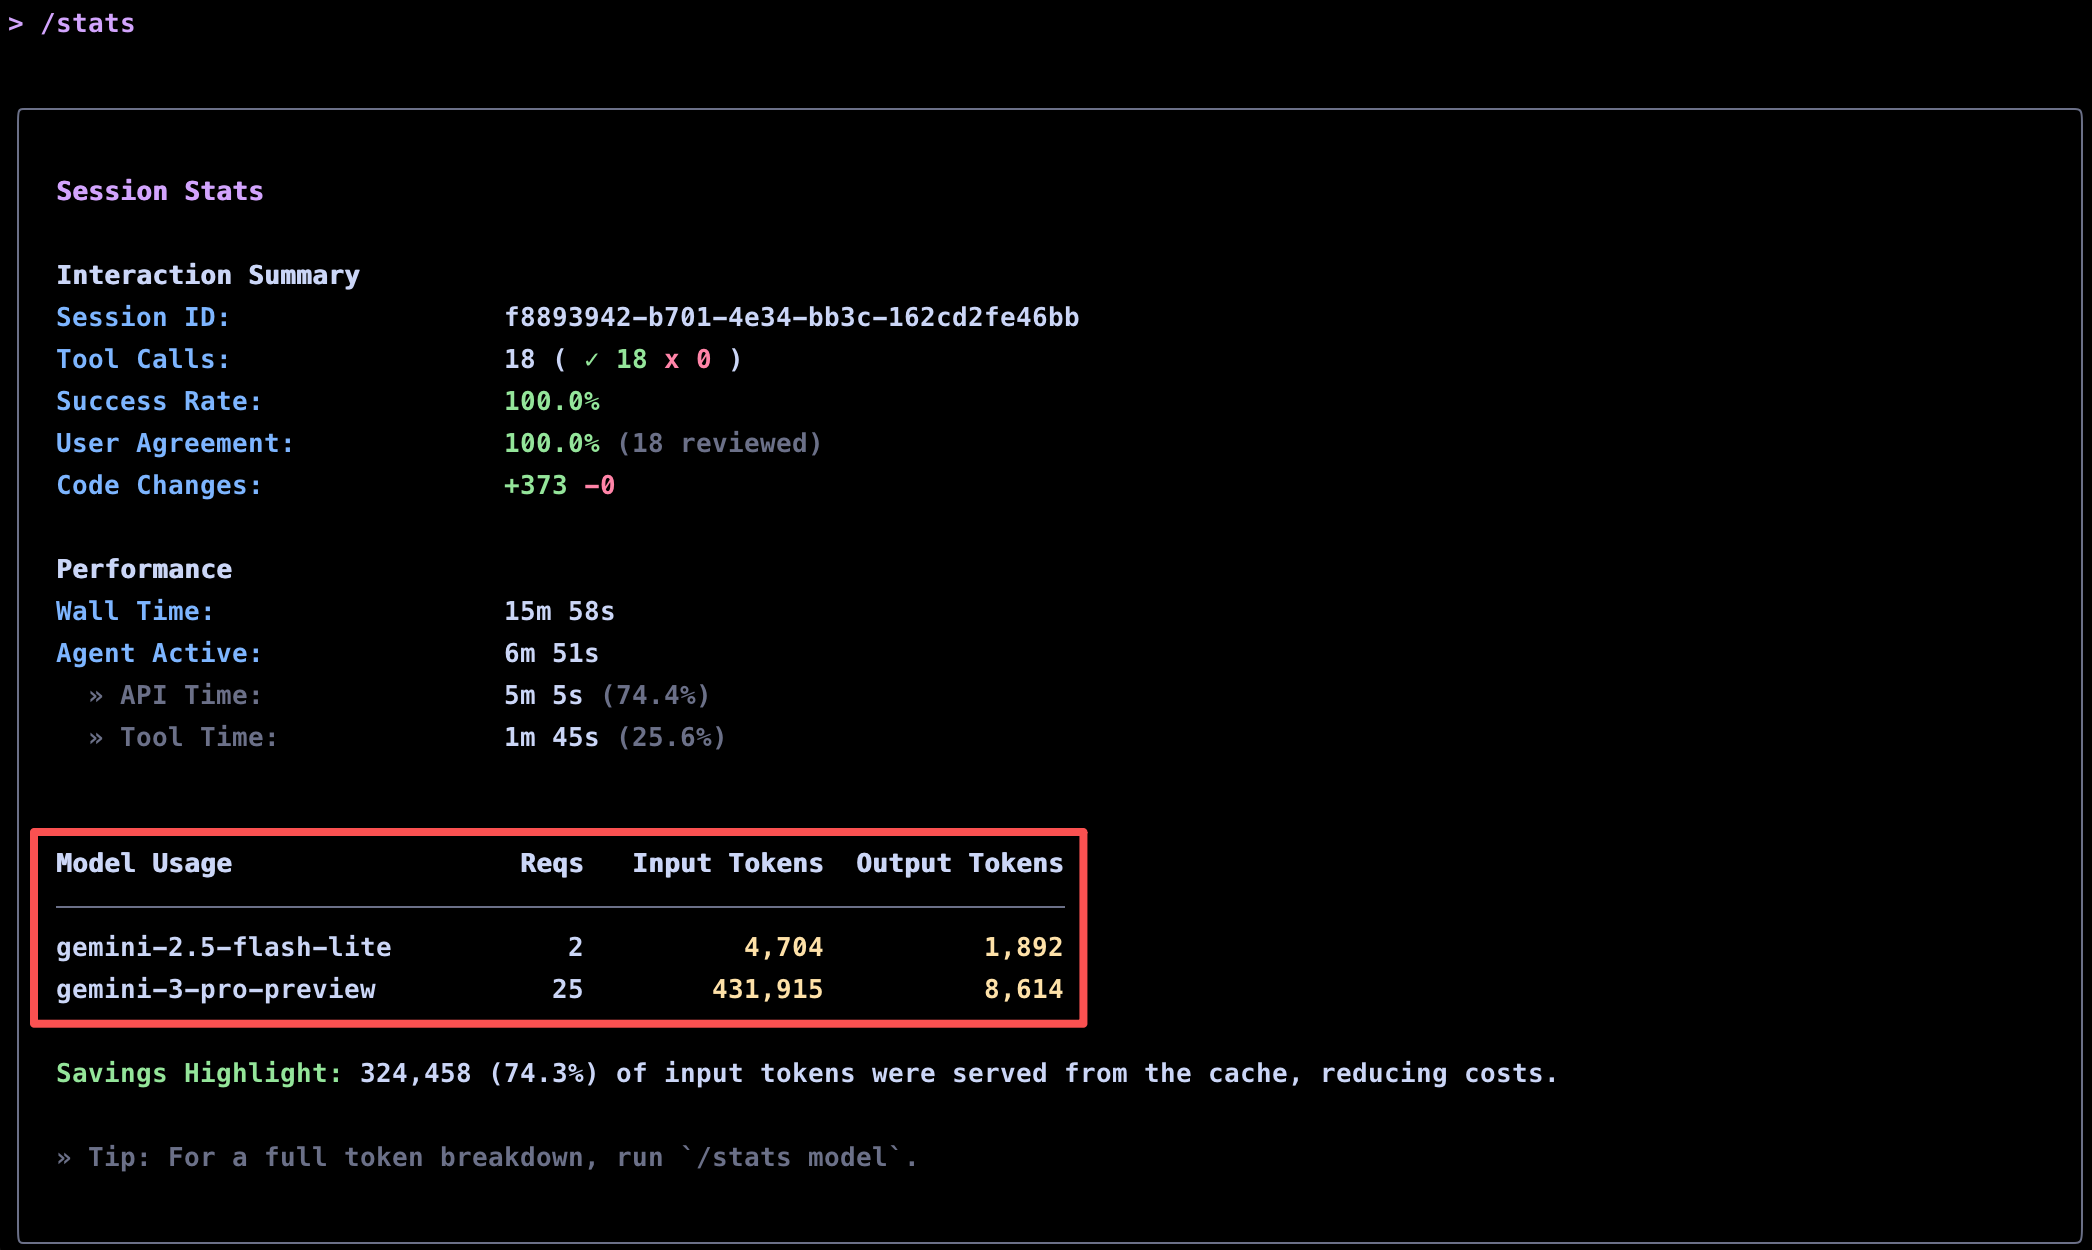Image resolution: width=2092 pixels, height=1250 pixels.
Task: Select the gemini-2.5-flash-lite row
Action: 224,947
